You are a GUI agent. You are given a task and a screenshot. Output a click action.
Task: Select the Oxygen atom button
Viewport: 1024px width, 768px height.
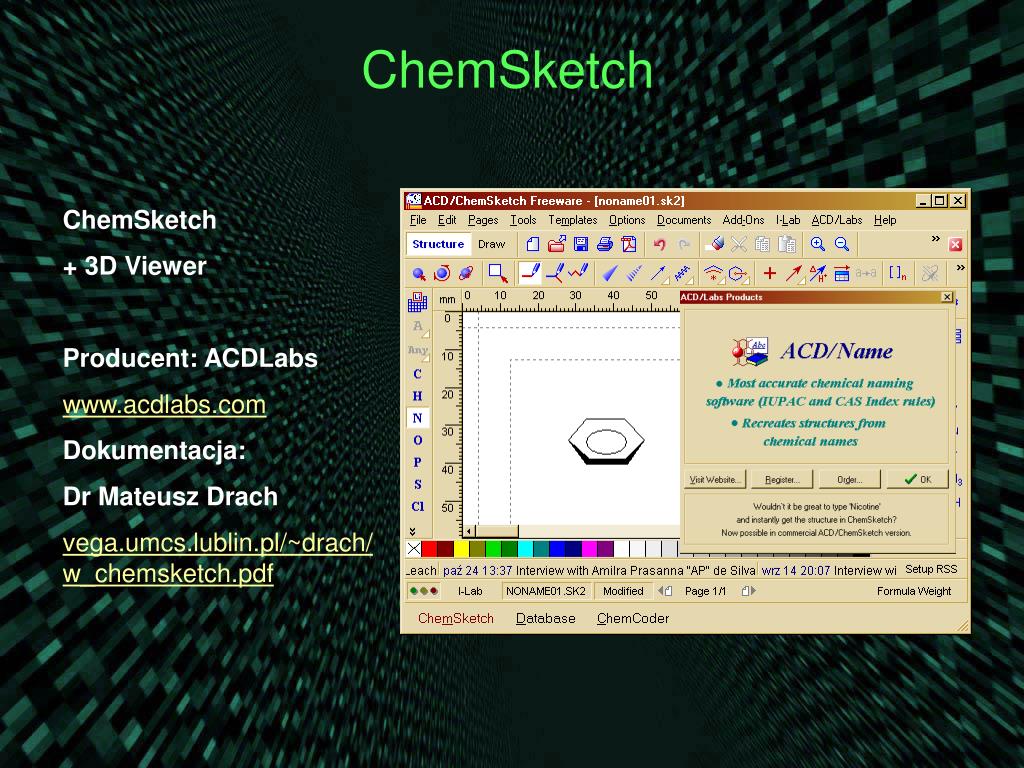tap(417, 440)
